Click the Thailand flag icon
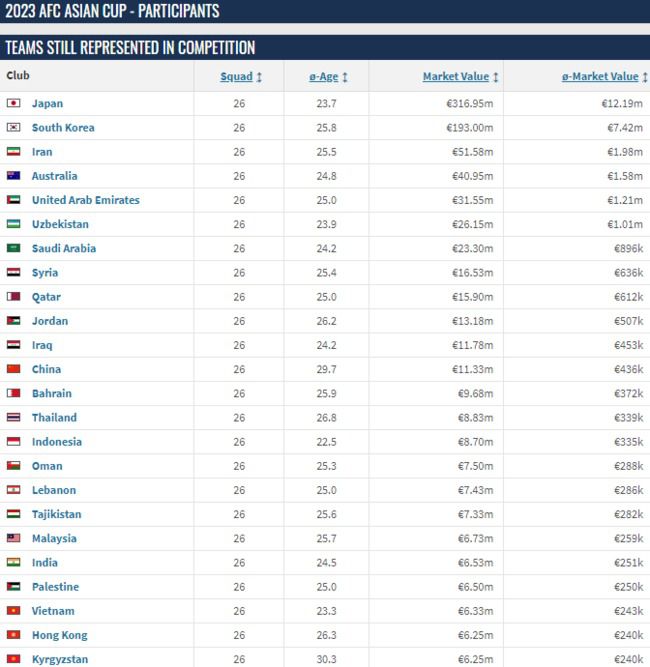This screenshot has height=667, width=650. (14, 418)
